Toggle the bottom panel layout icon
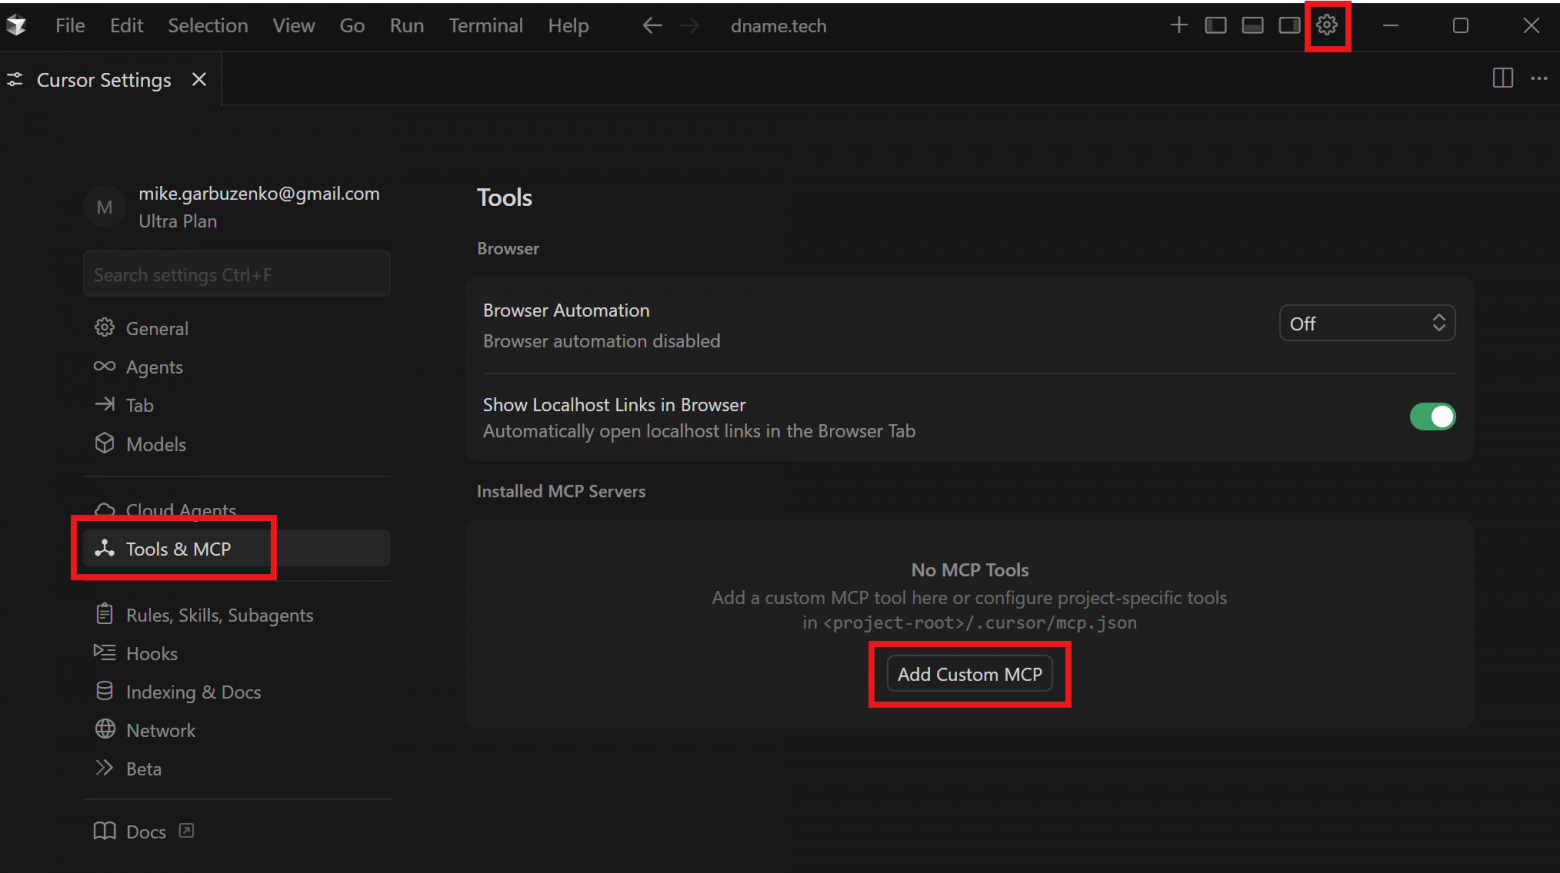The width and height of the screenshot is (1560, 873). (x=1252, y=25)
